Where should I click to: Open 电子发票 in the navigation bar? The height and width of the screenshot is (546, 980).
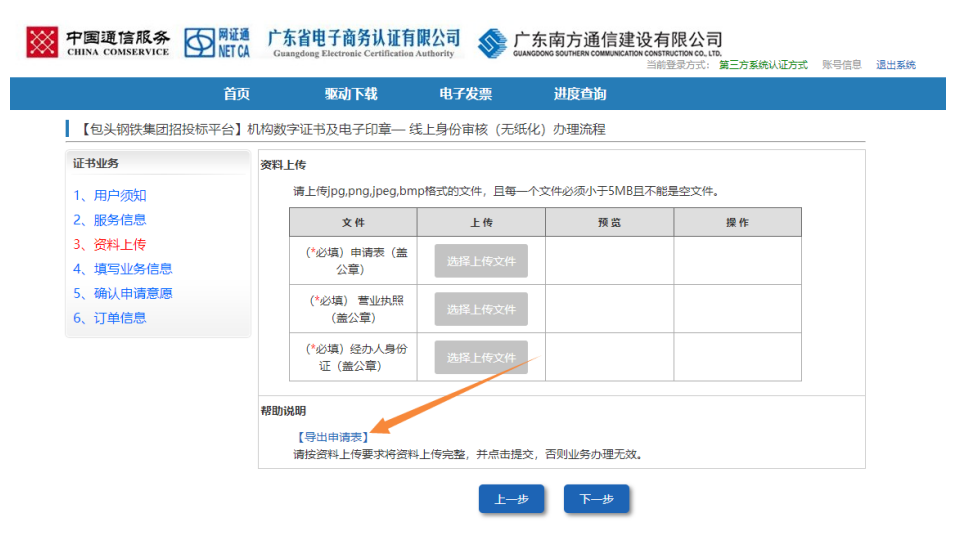[466, 94]
